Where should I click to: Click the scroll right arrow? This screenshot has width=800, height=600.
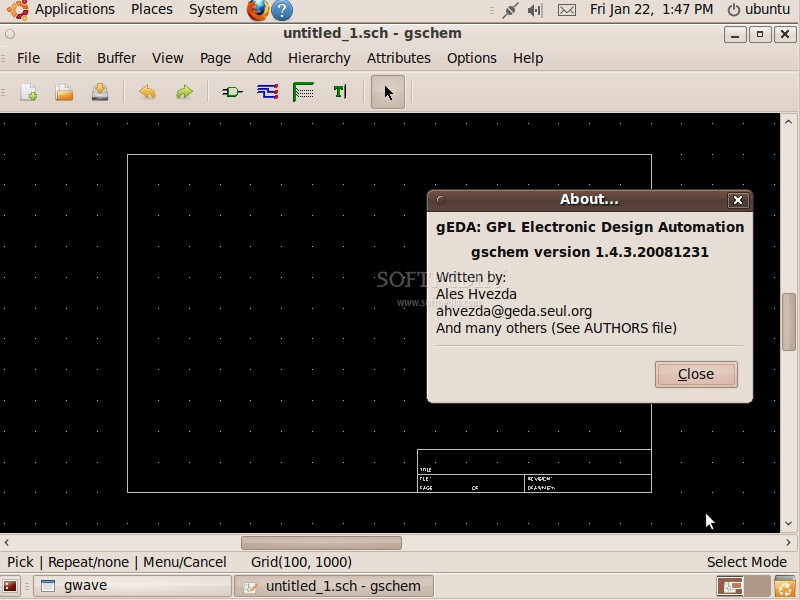[x=788, y=542]
